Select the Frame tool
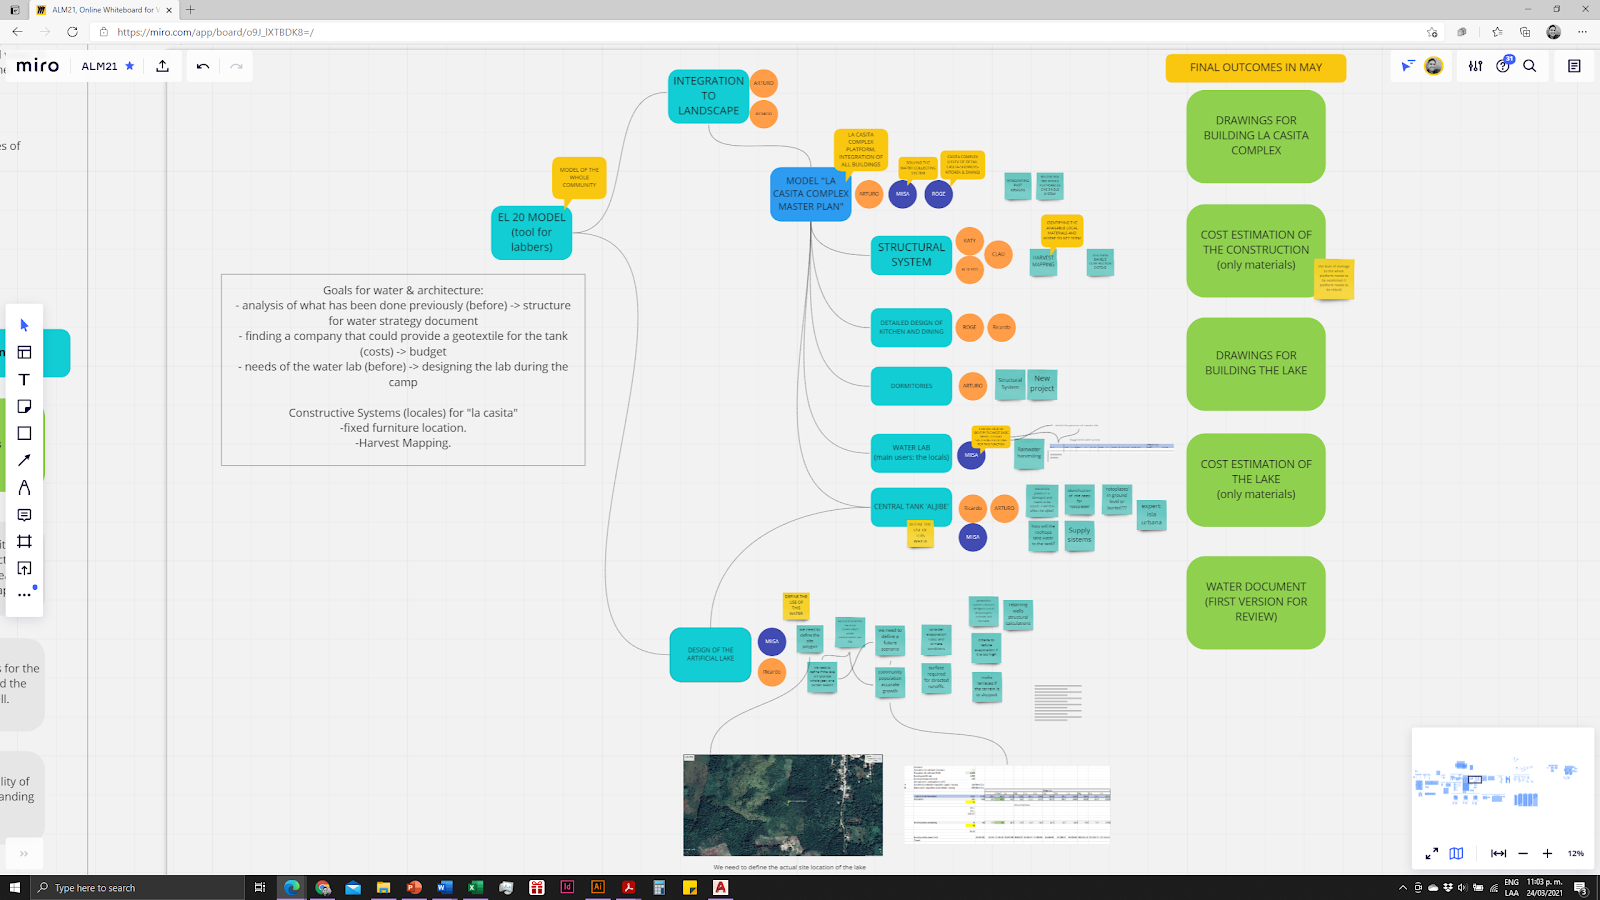Viewport: 1600px width, 900px height. tap(24, 541)
